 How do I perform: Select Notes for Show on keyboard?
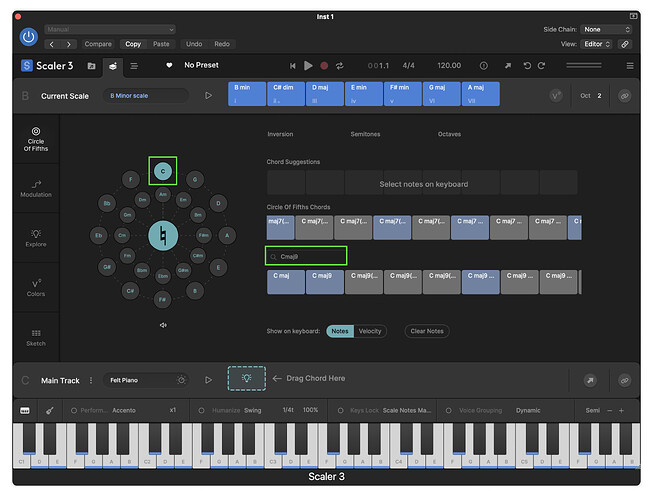pos(340,331)
